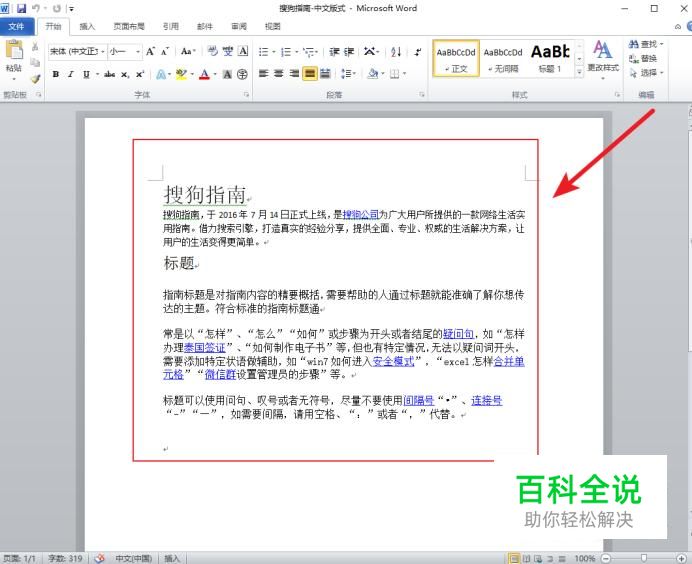Open the File (文件) tab
Image resolution: width=692 pixels, height=564 pixels.
(x=16, y=26)
